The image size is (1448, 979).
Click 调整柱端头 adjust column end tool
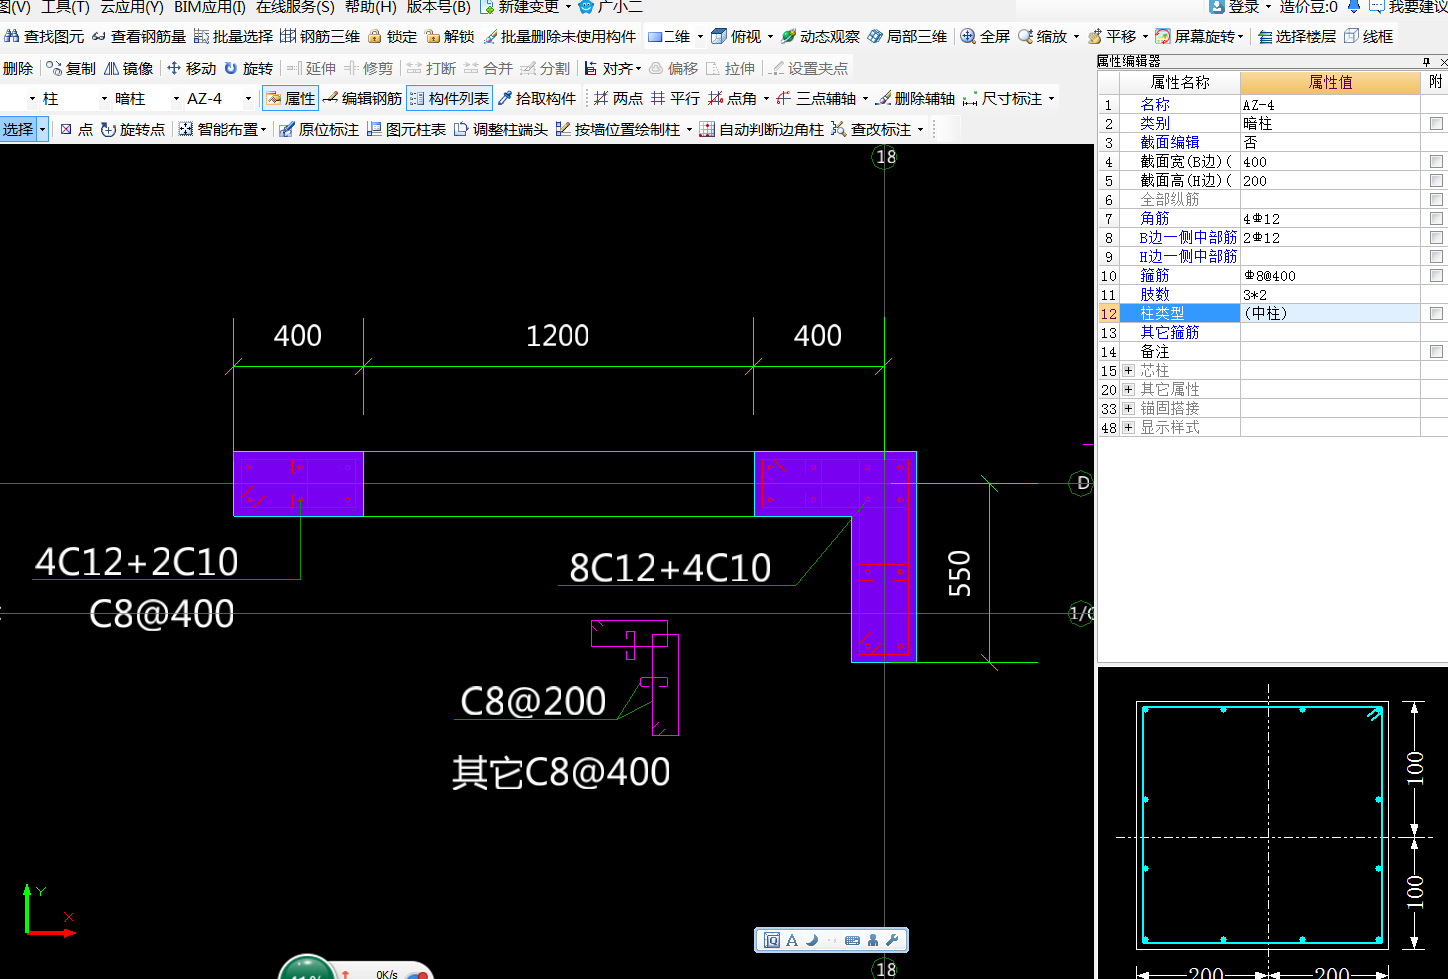[501, 129]
